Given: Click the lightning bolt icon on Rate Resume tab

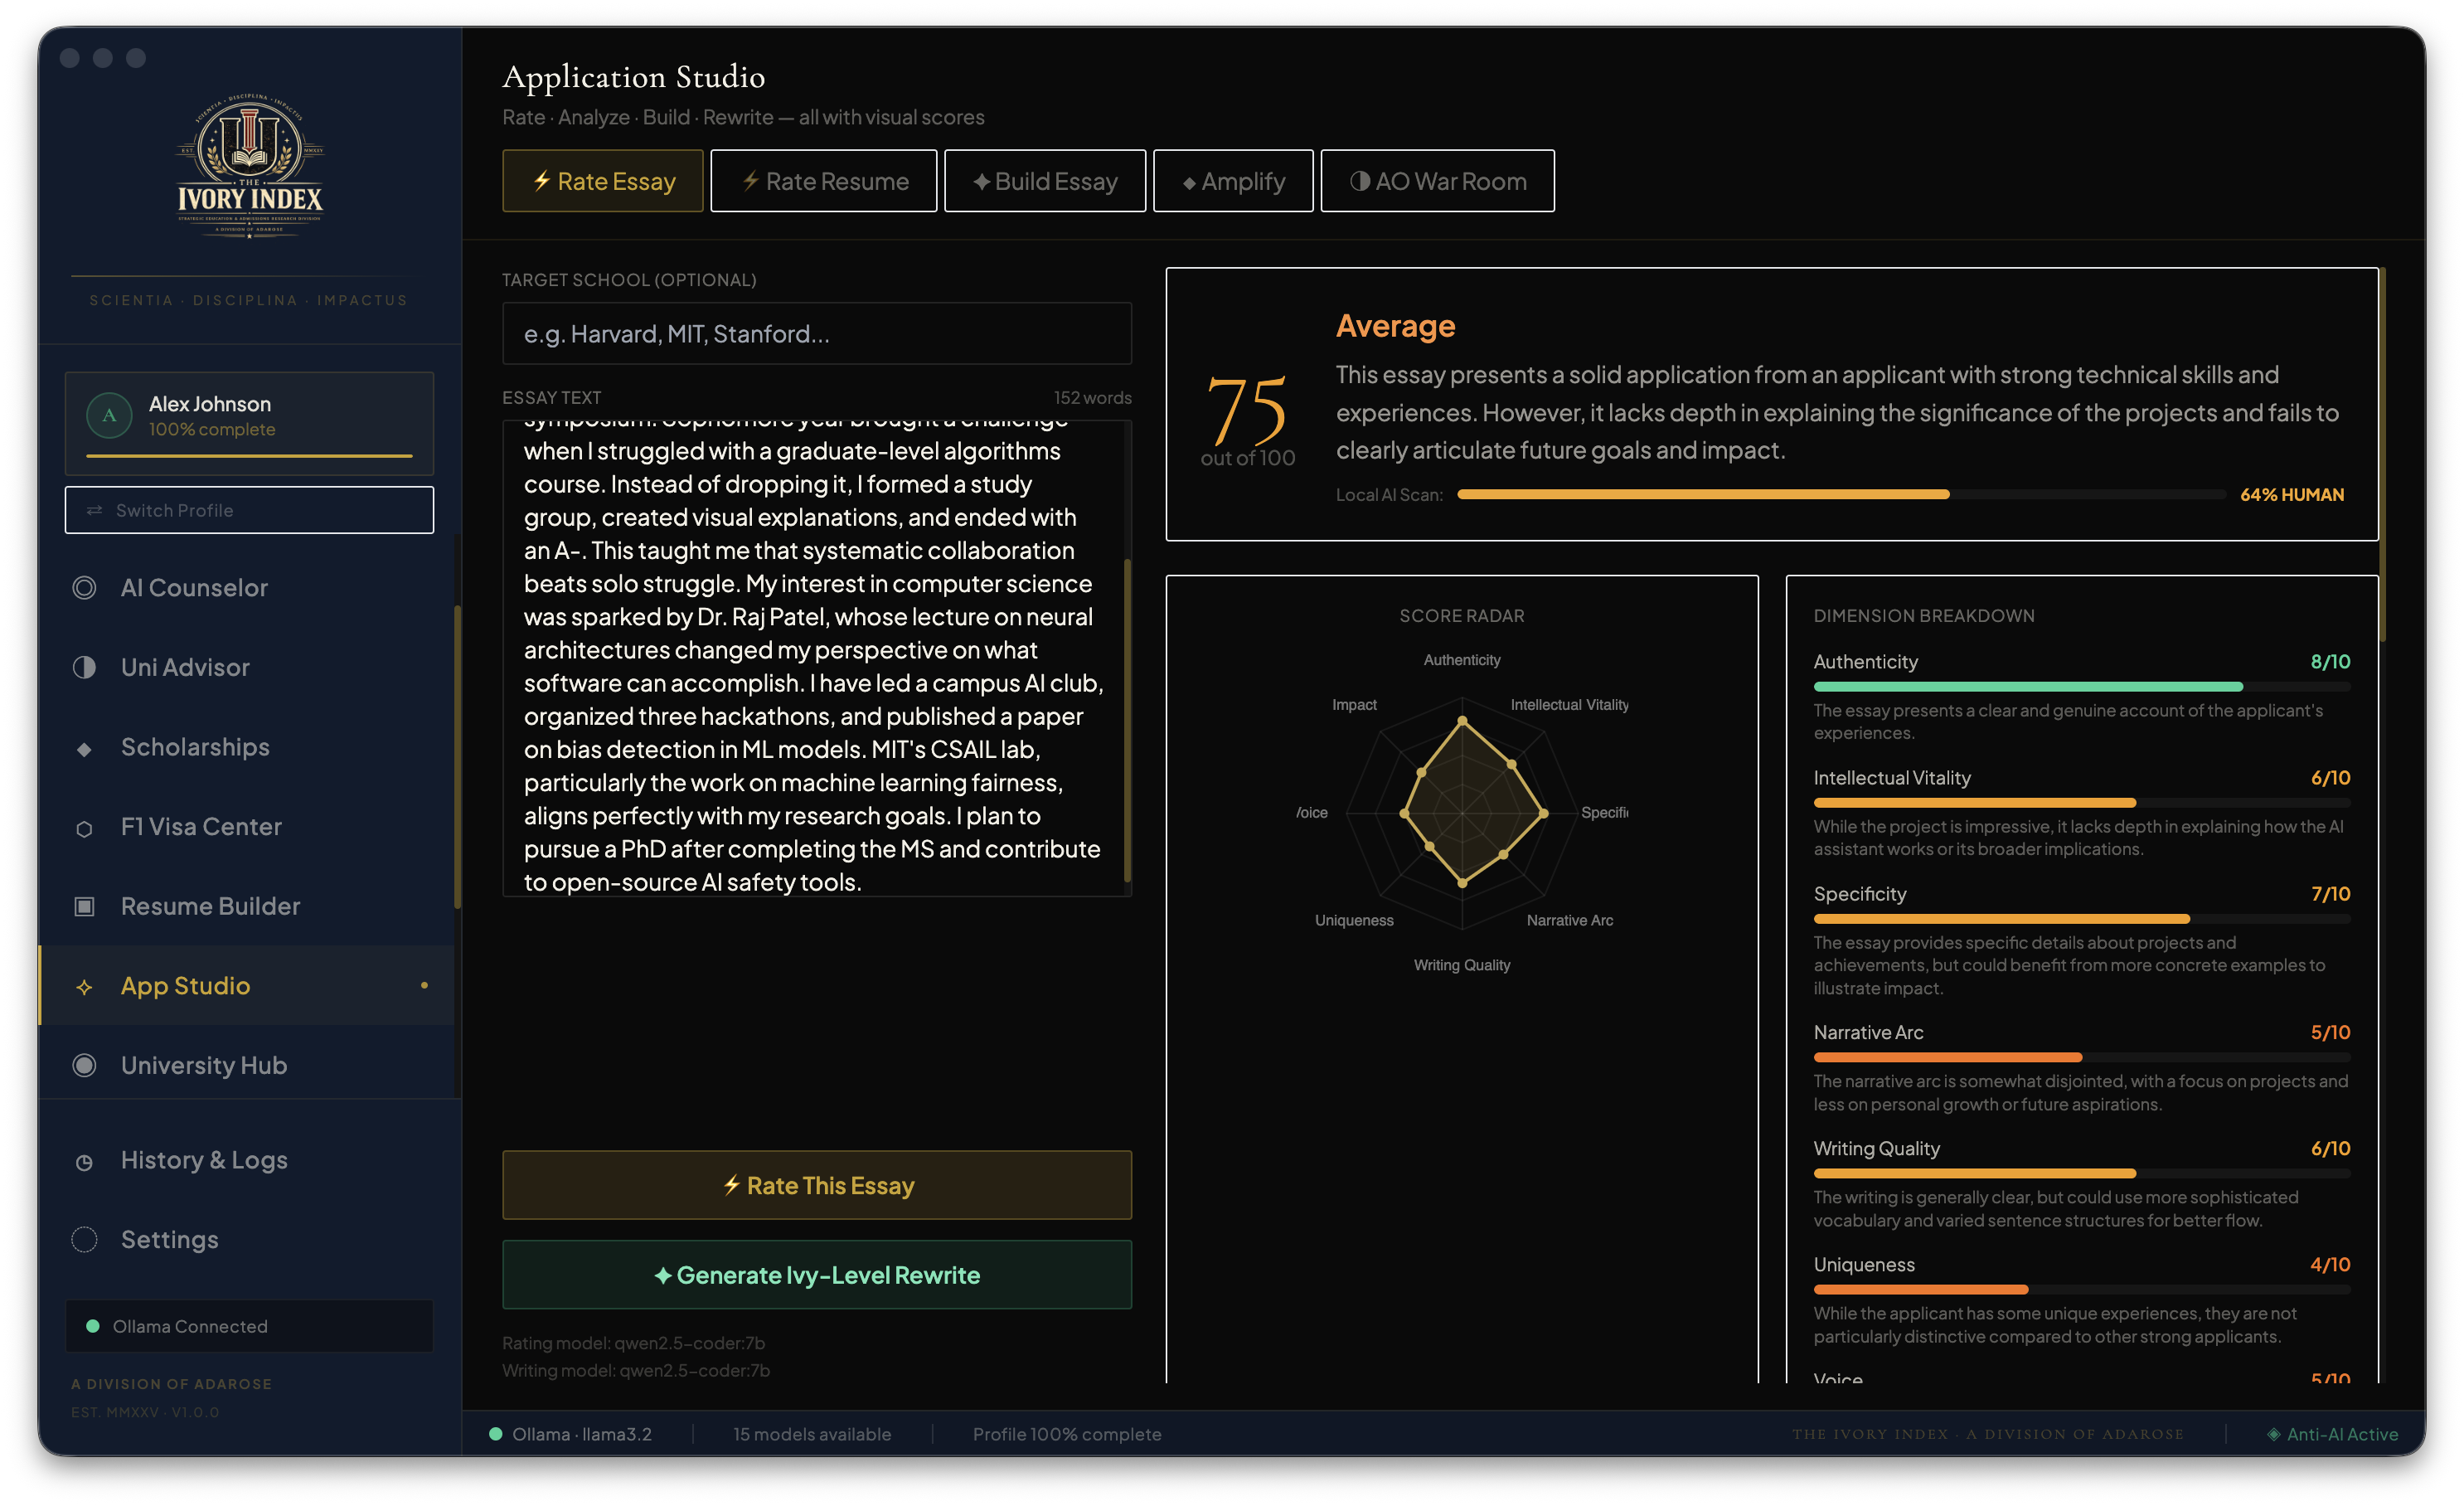Looking at the screenshot, I should click(x=750, y=181).
